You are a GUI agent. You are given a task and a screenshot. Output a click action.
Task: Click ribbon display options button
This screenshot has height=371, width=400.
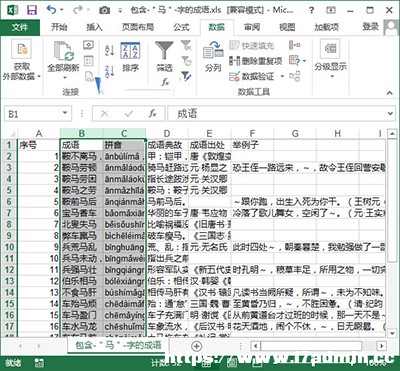pos(331,10)
